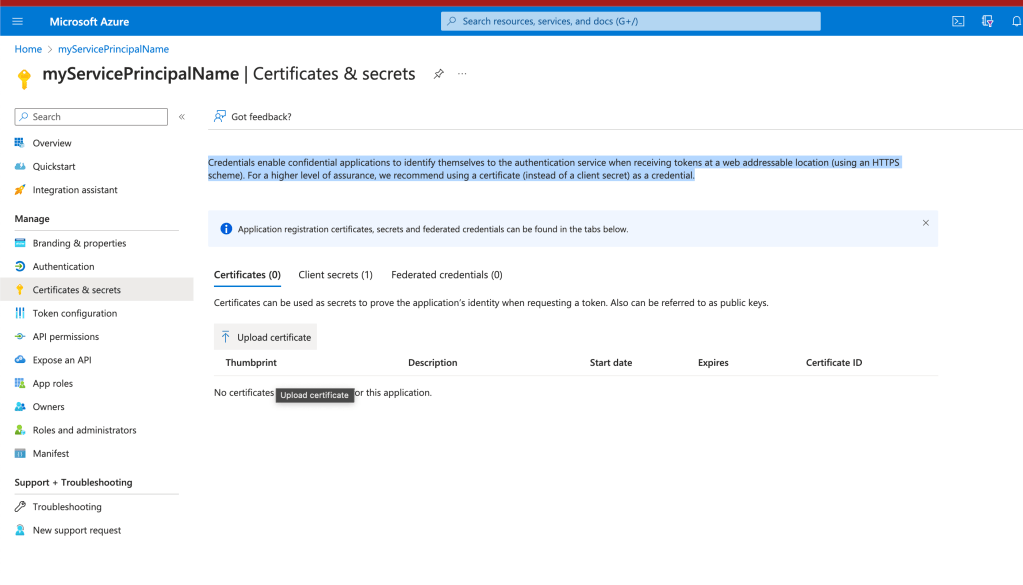Click the Support + Troubleshooting heading
1023x585 pixels.
[73, 482]
